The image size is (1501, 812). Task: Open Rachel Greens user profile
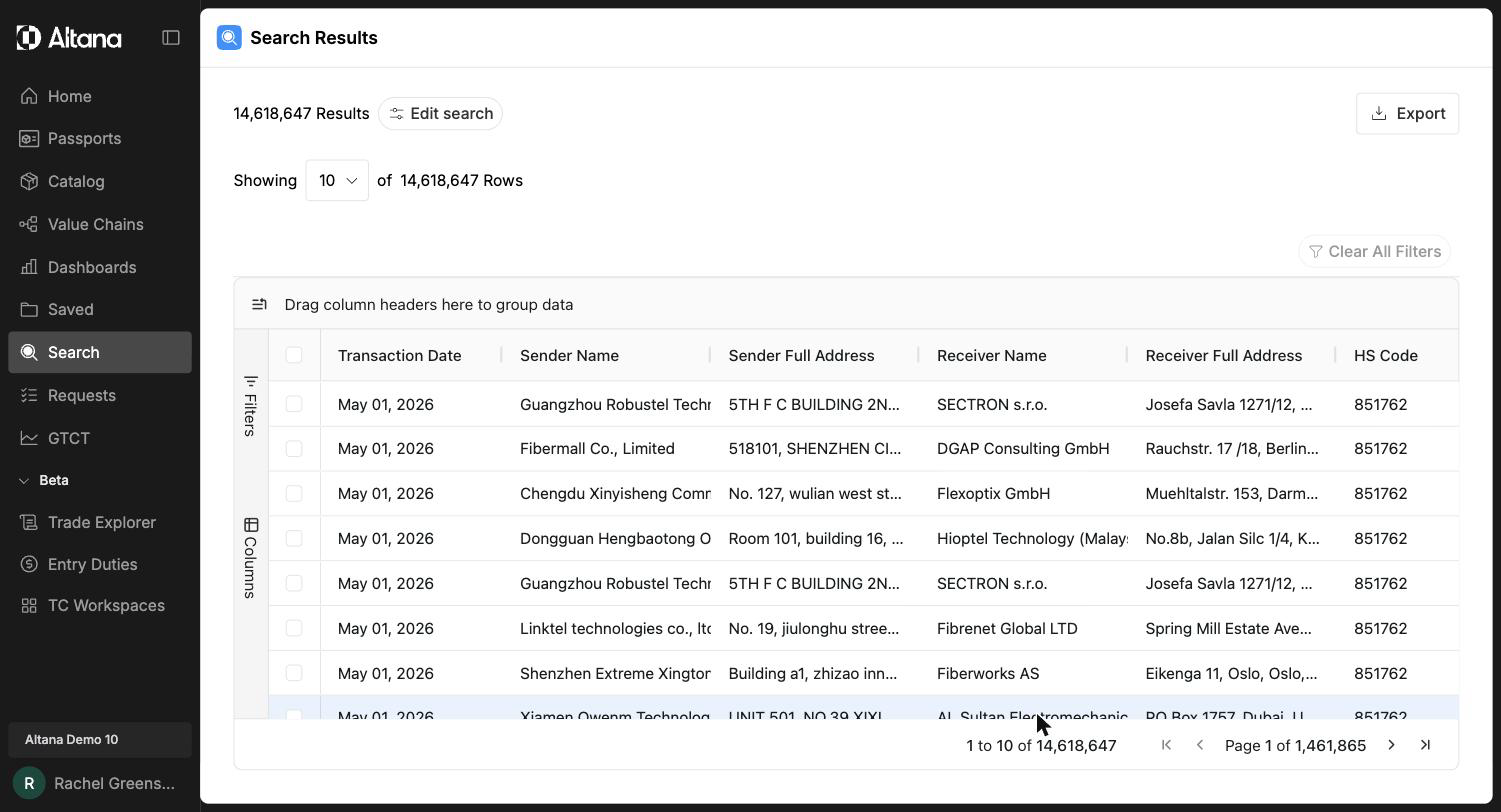tap(100, 783)
